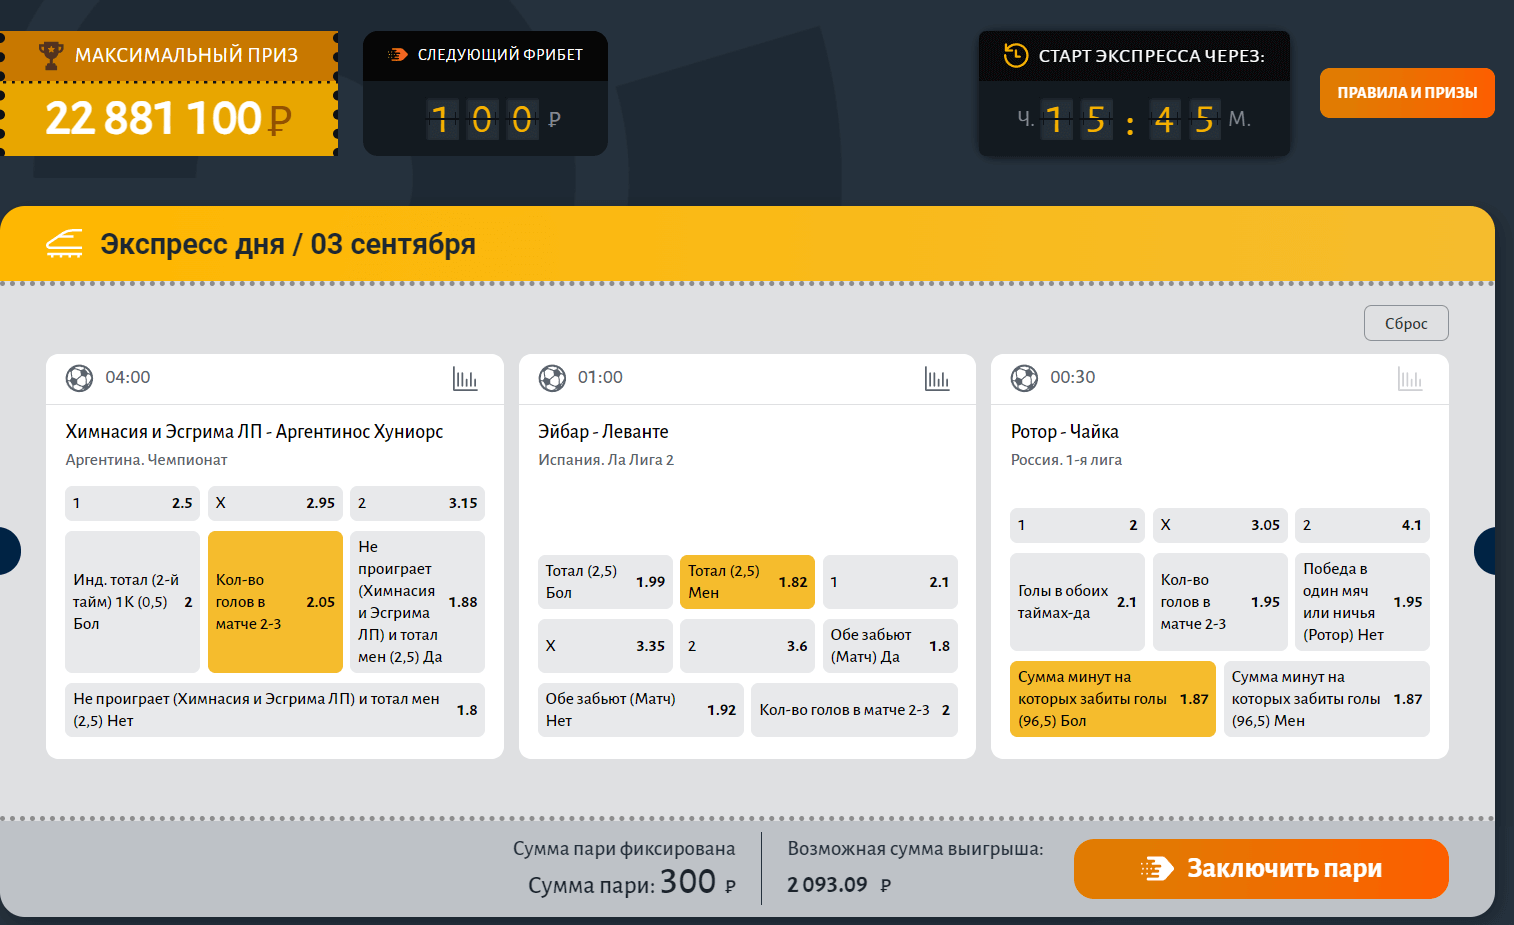
Task: Click soccer ball icon next to 00:30
Action: tap(1024, 378)
